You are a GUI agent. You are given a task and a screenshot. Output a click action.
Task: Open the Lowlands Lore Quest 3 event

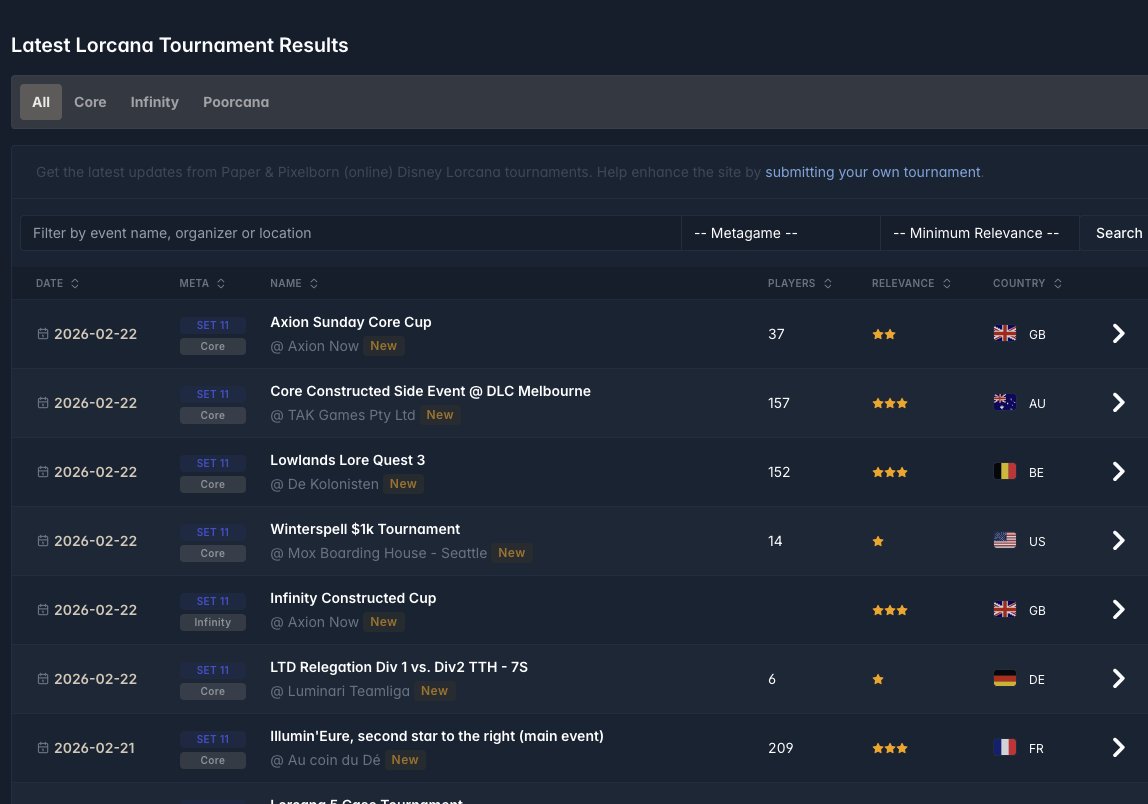pos(348,460)
